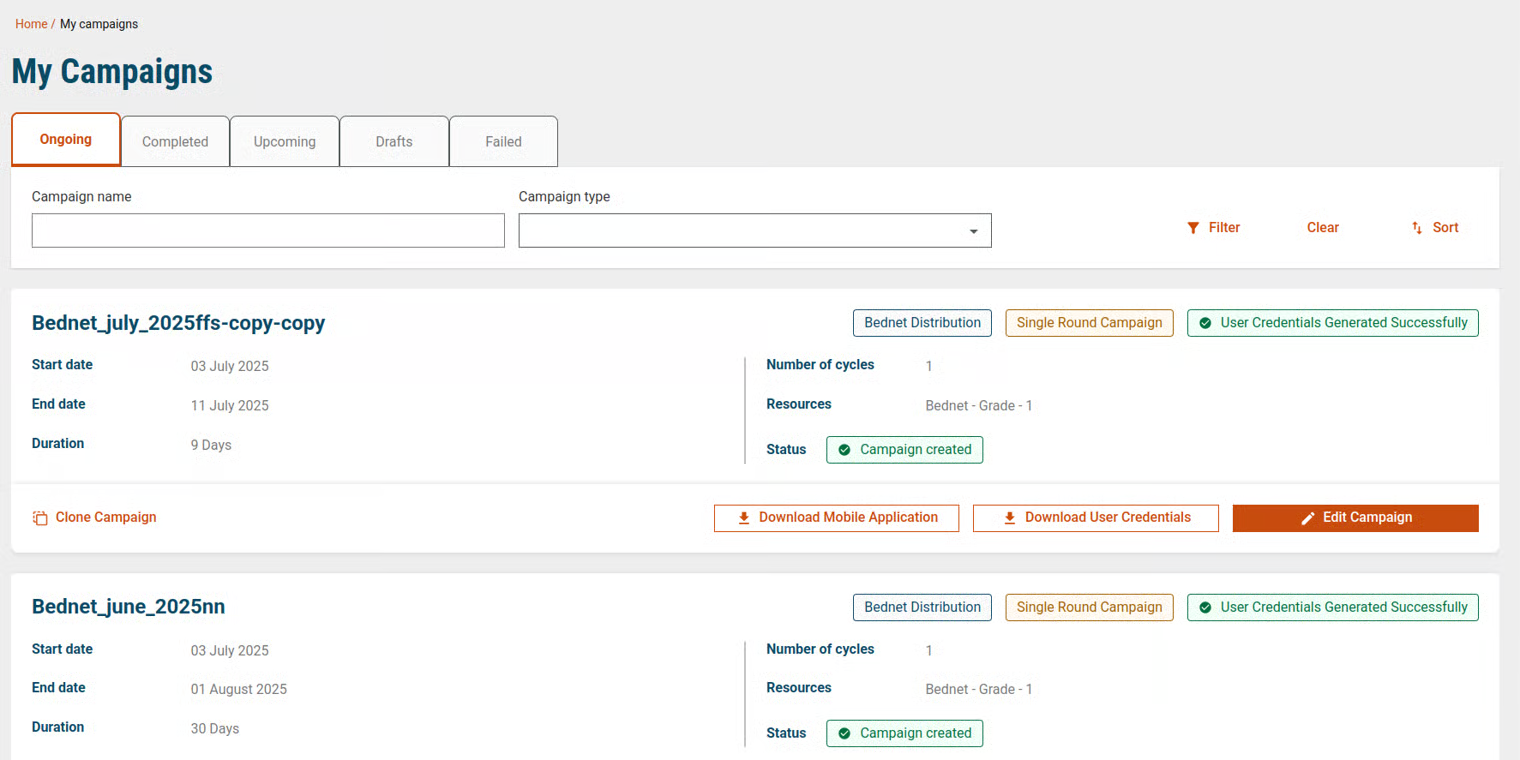Click download icon on Download Mobile Application
1520x760 pixels.
(744, 518)
